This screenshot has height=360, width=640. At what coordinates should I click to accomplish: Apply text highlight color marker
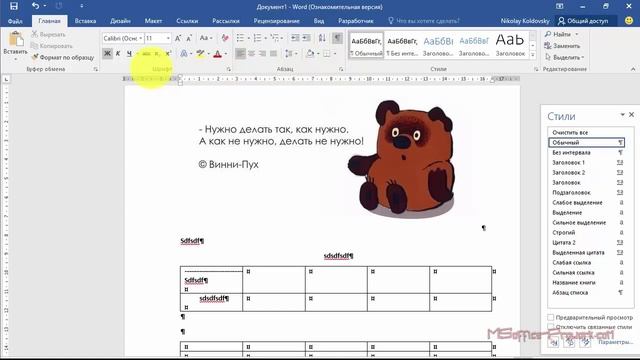[x=200, y=53]
